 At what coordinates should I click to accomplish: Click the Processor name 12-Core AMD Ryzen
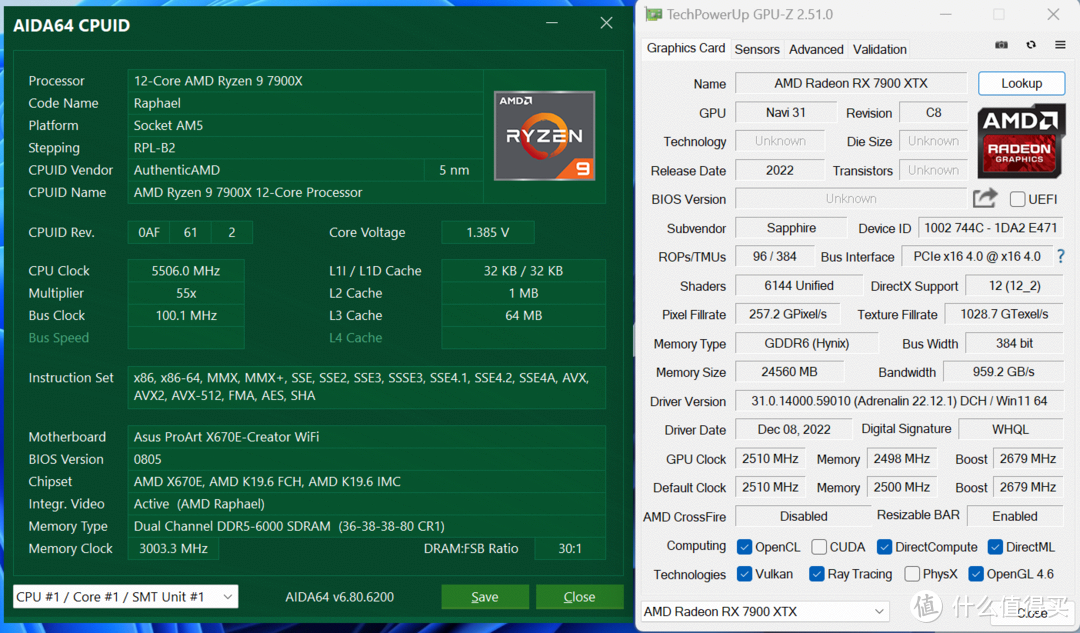305,81
